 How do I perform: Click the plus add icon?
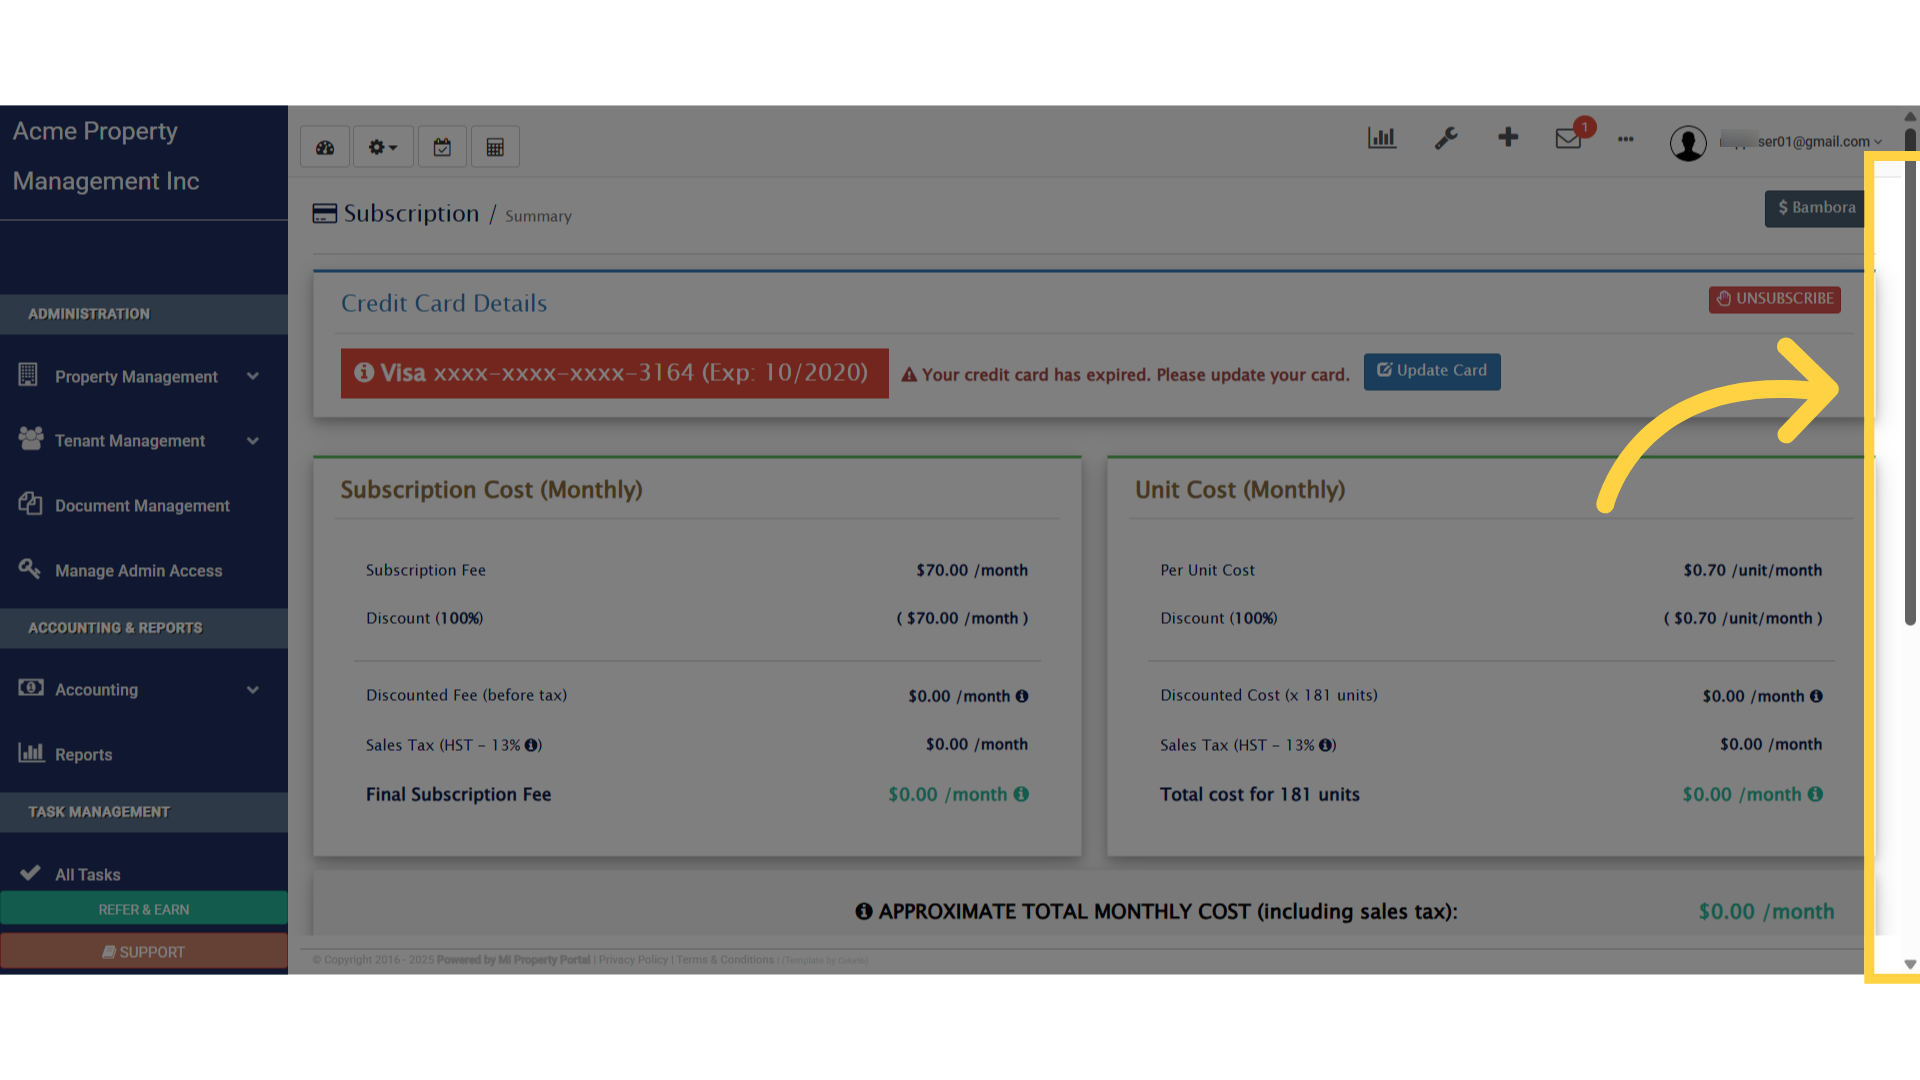click(1508, 138)
